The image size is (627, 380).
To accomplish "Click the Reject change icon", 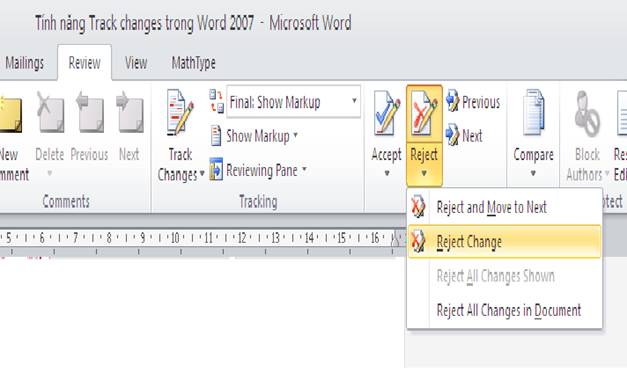I will 424,113.
